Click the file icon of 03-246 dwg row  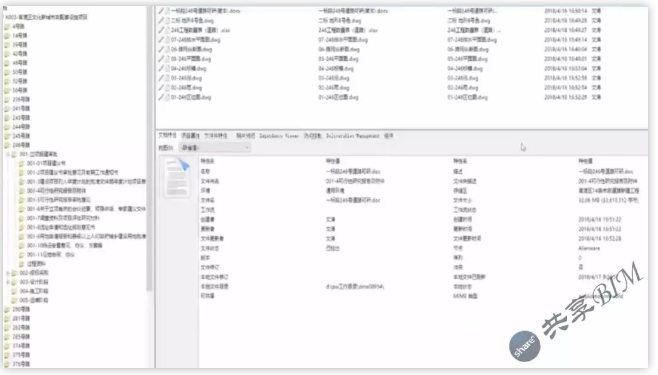tap(167, 78)
